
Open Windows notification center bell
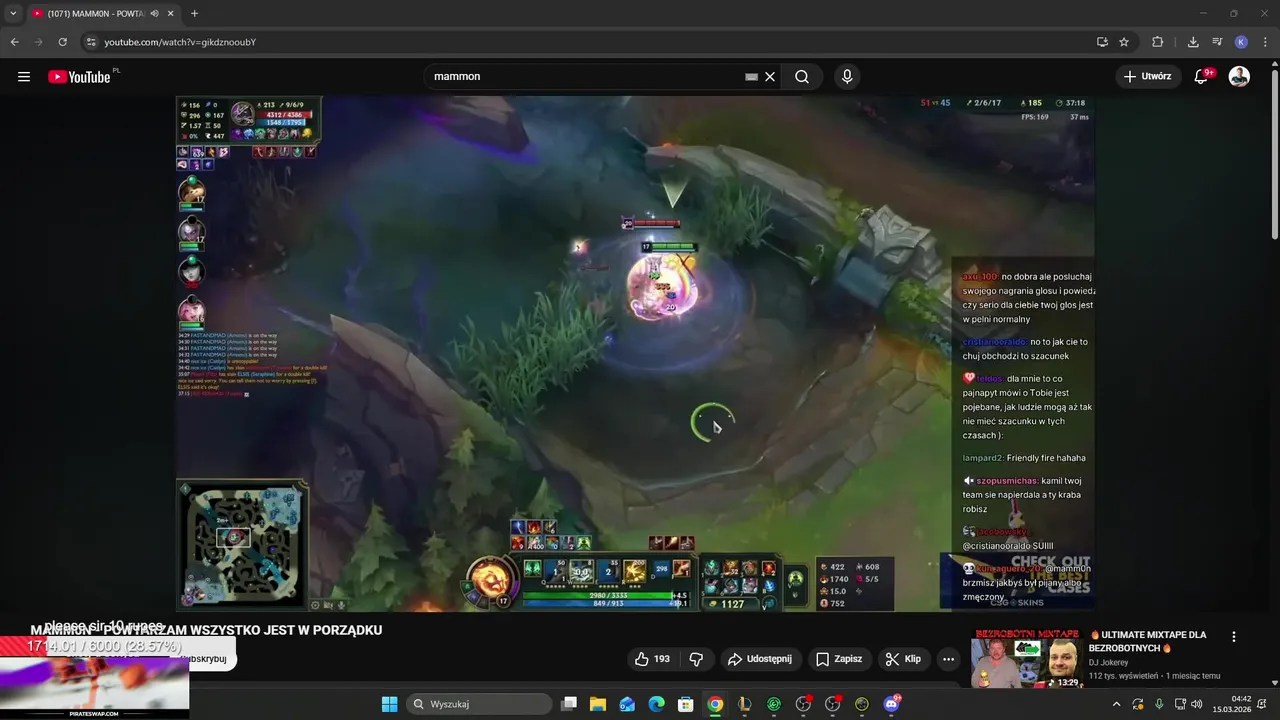1262,704
